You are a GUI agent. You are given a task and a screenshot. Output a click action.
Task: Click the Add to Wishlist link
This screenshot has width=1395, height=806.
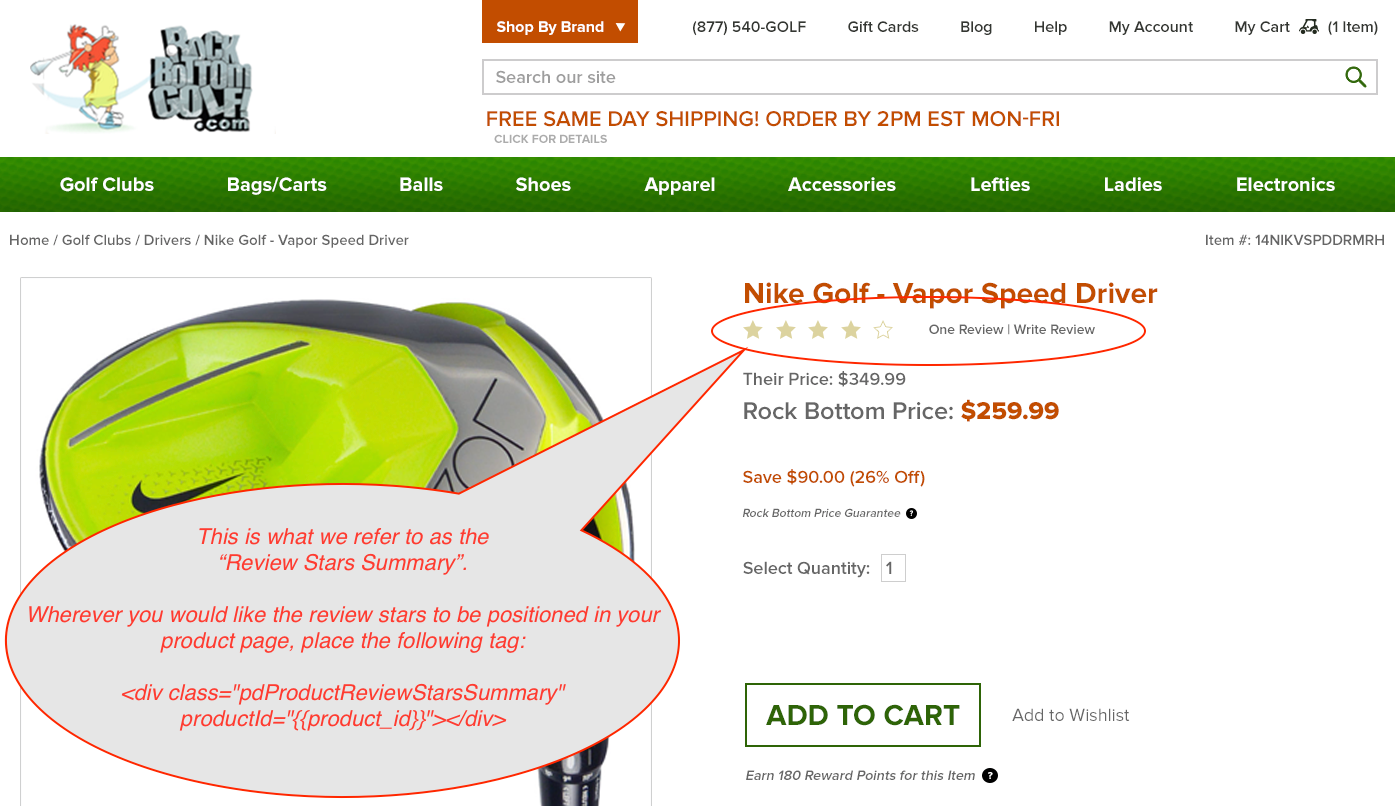pyautogui.click(x=1071, y=715)
